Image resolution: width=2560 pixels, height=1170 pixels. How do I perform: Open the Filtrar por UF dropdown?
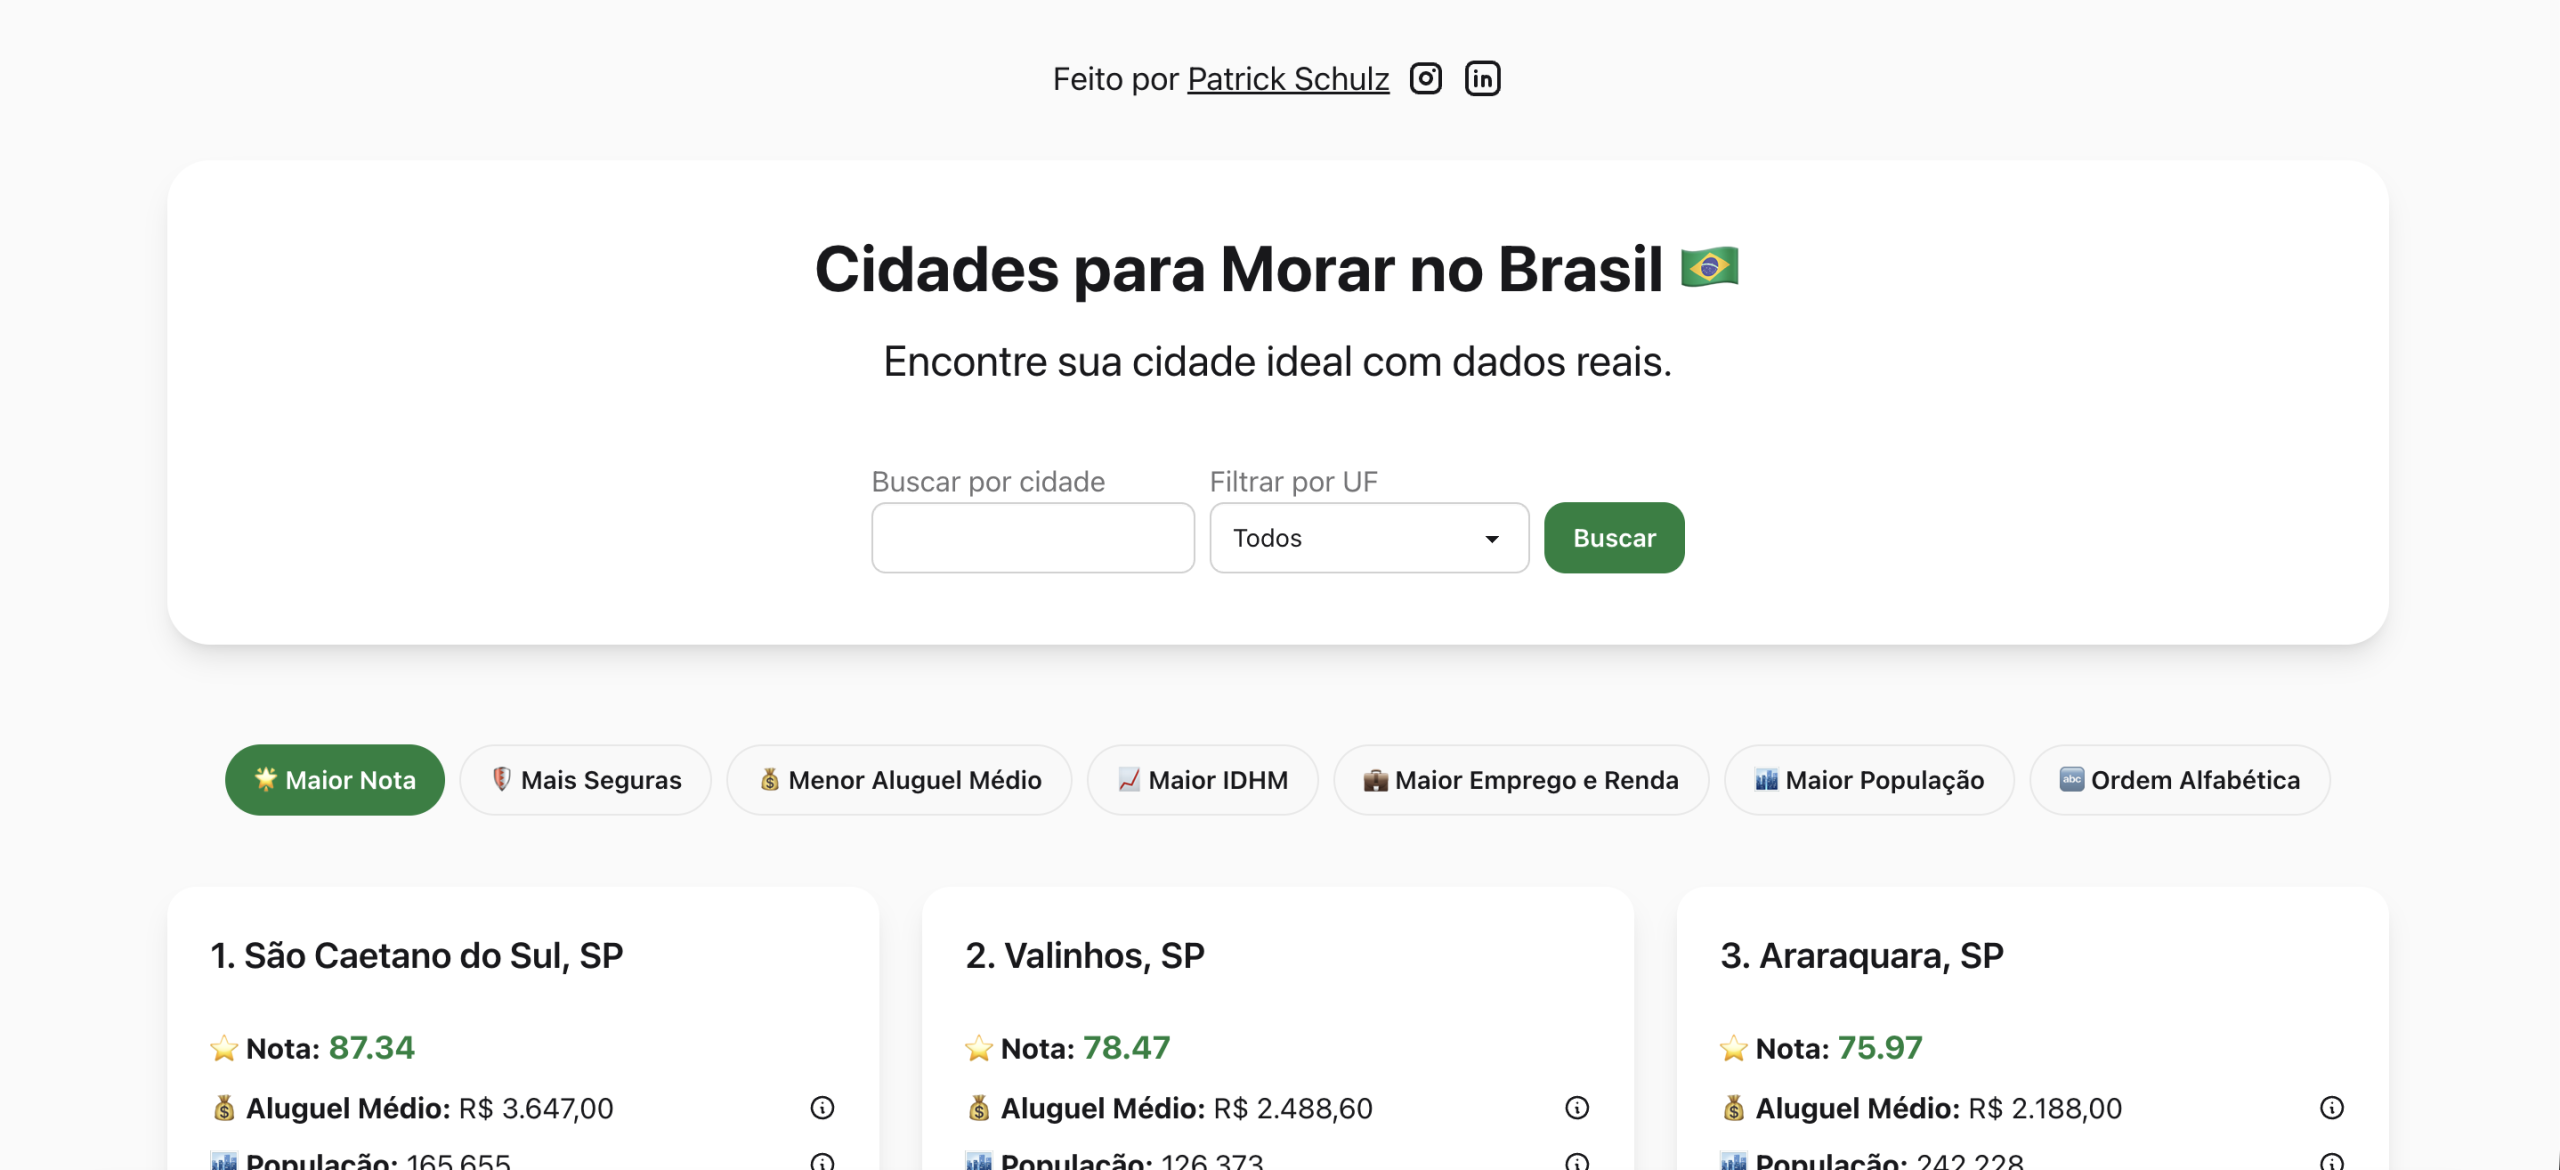pos(1369,538)
